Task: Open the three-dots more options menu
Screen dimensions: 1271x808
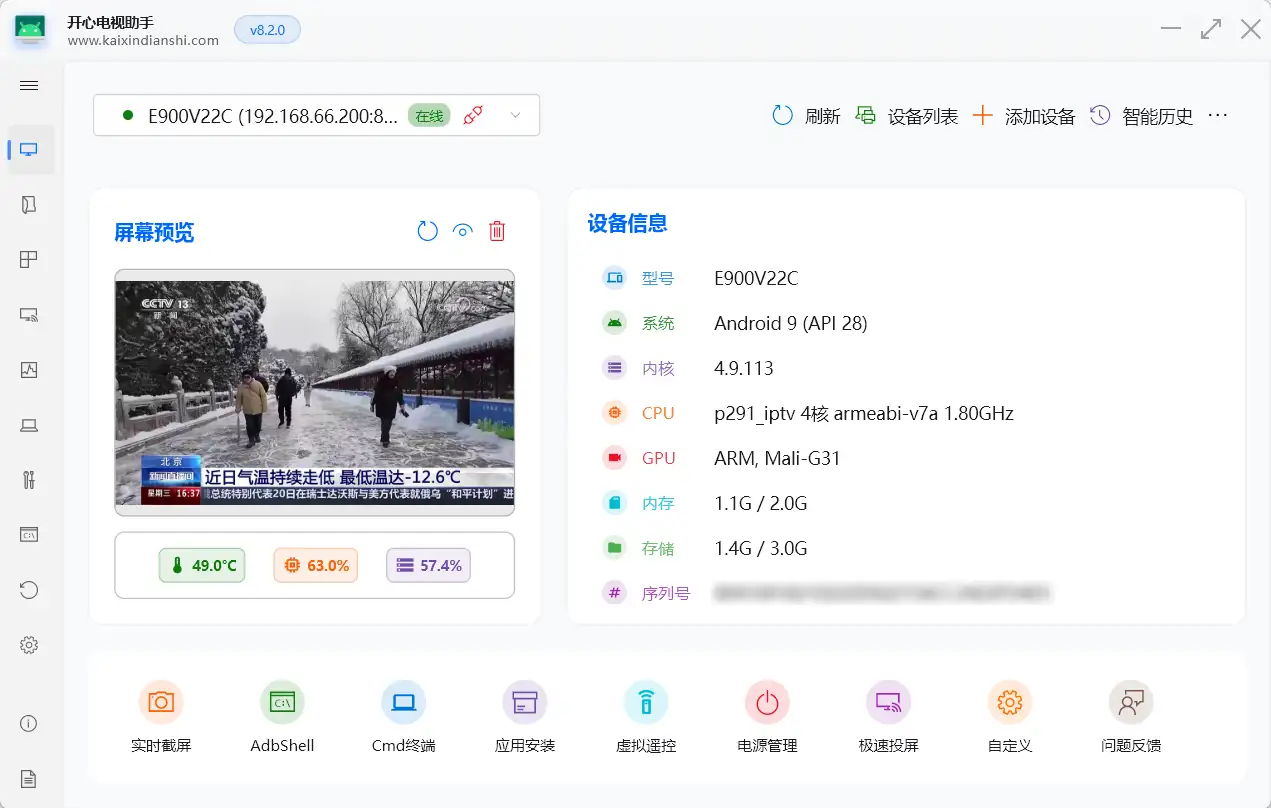Action: coord(1217,116)
